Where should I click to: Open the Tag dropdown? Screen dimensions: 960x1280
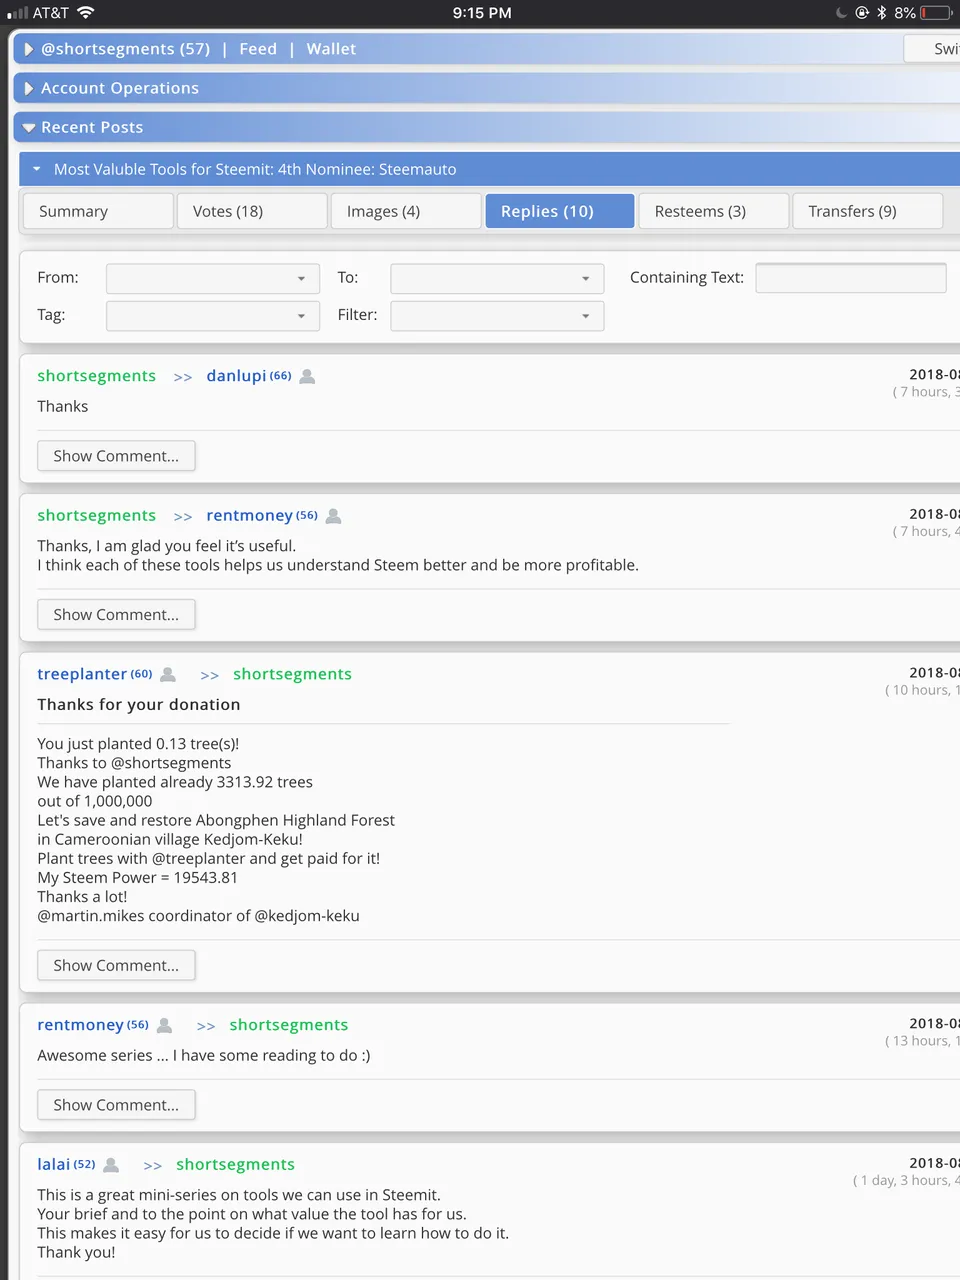coord(213,316)
